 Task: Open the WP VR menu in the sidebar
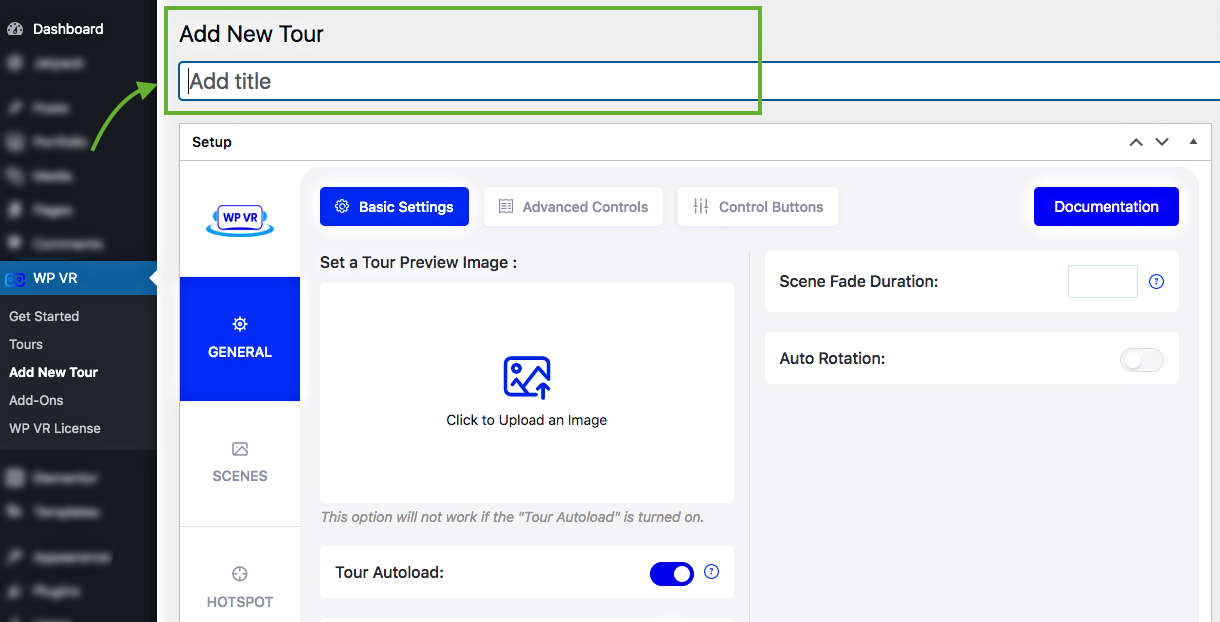[78, 279]
